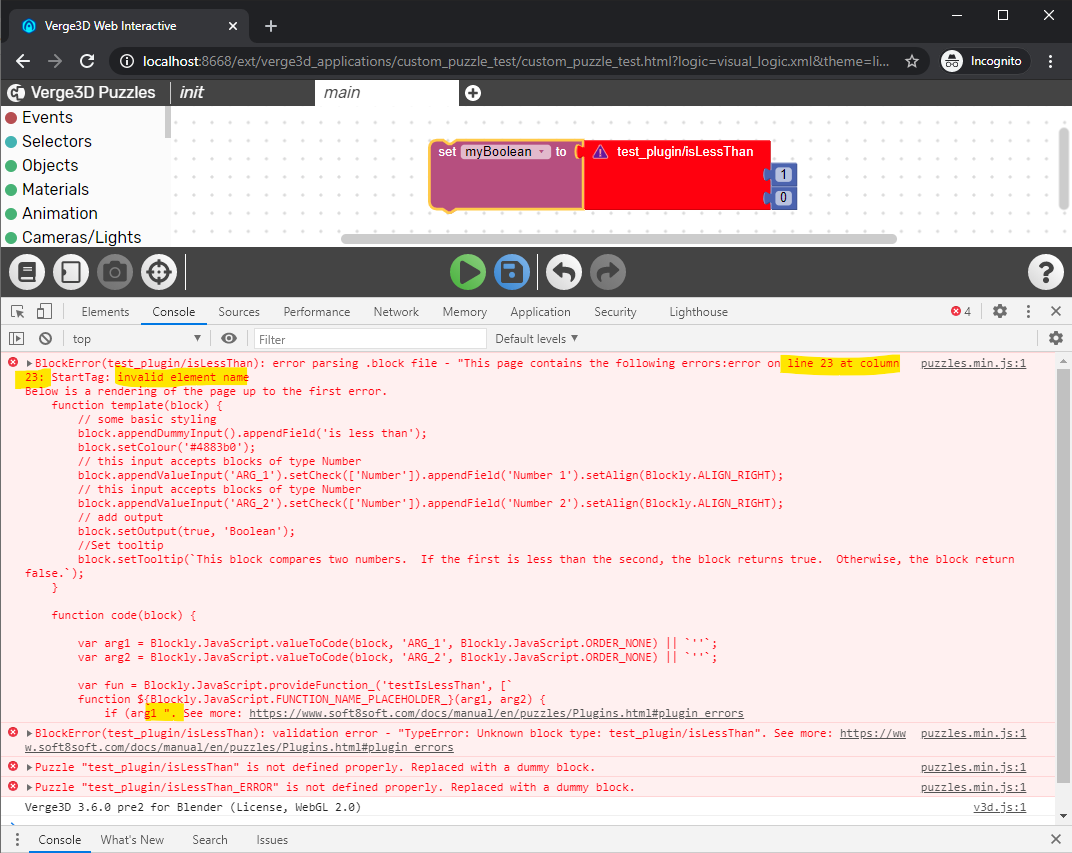Open the Events puzzle category

[x=47, y=118]
